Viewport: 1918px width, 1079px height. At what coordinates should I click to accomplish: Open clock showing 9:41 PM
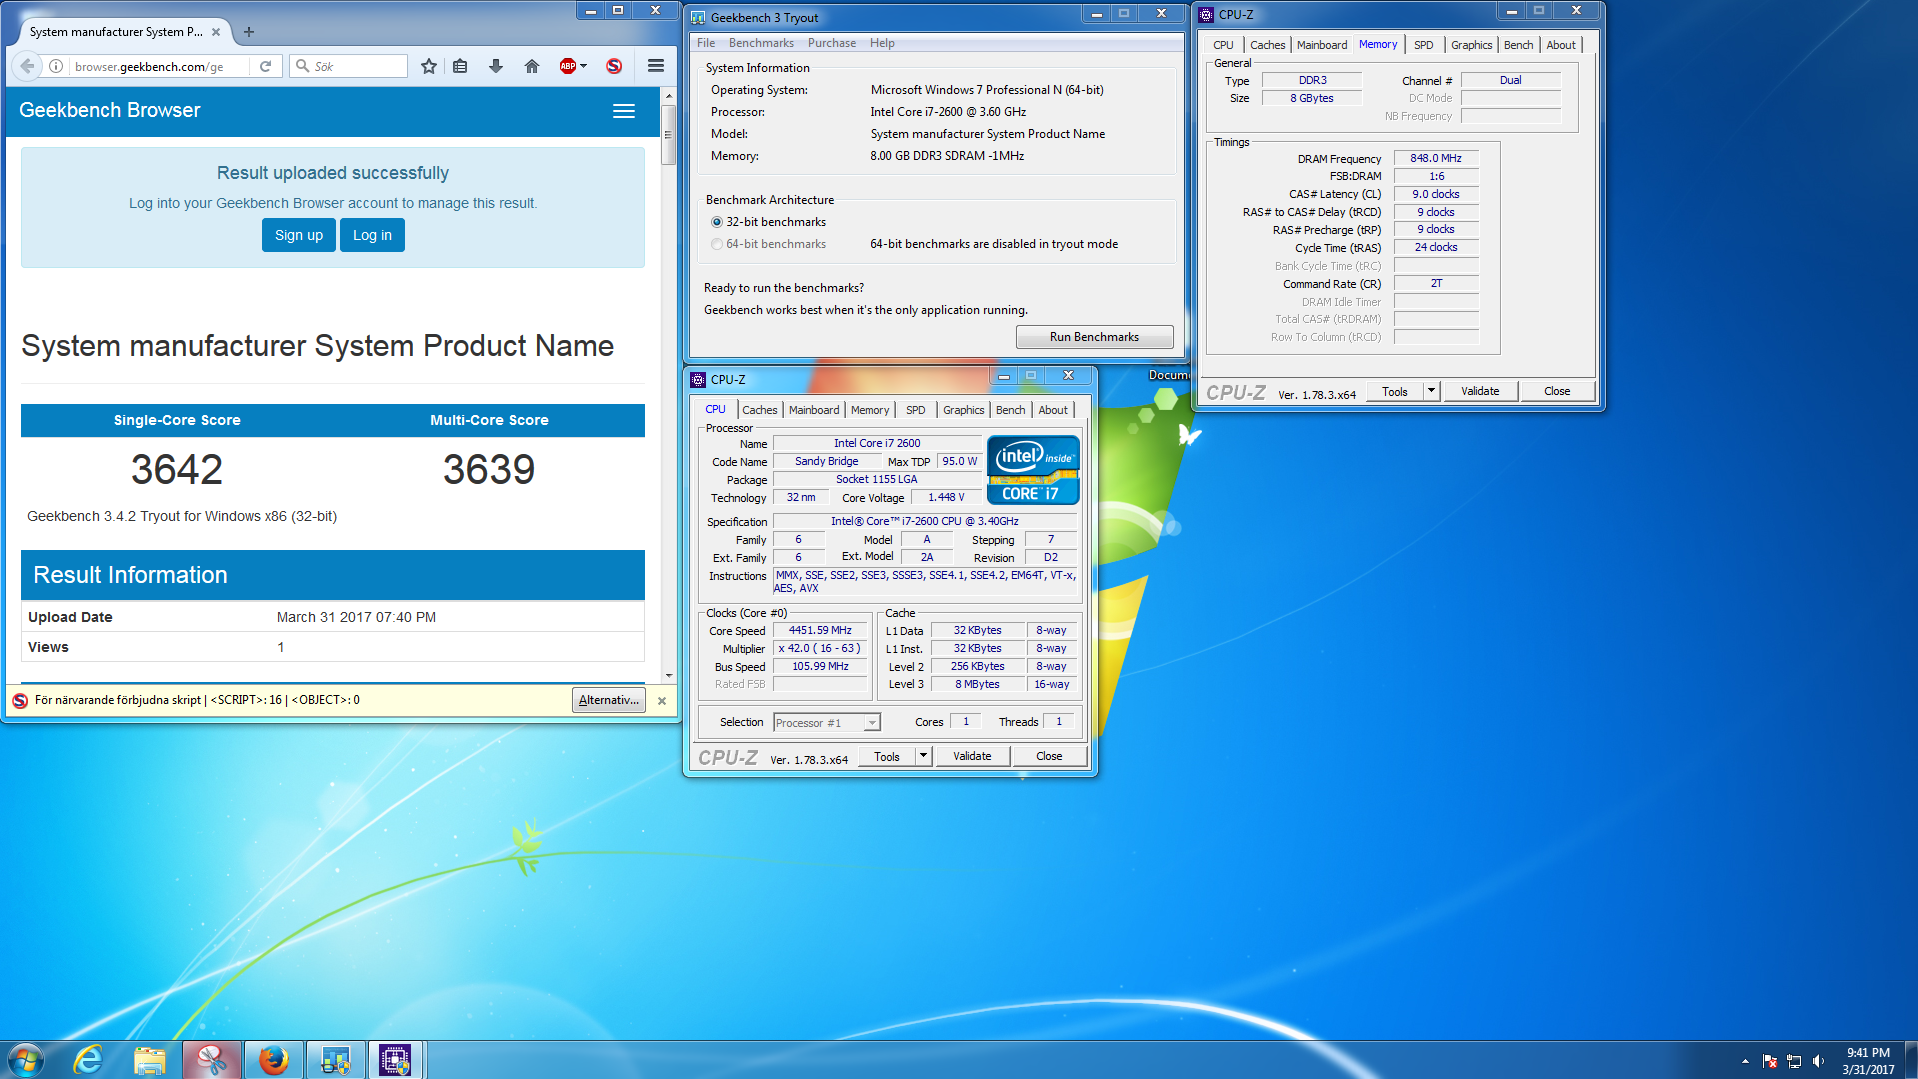pyautogui.click(x=1868, y=1061)
